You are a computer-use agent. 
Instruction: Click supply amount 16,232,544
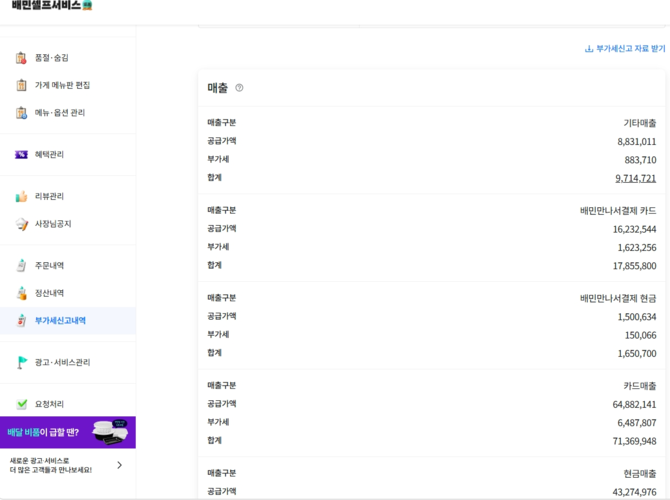[x=634, y=229]
